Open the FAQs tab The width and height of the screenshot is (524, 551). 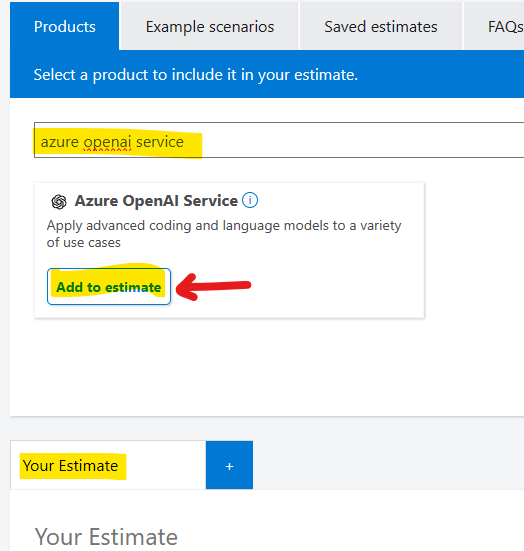click(505, 26)
